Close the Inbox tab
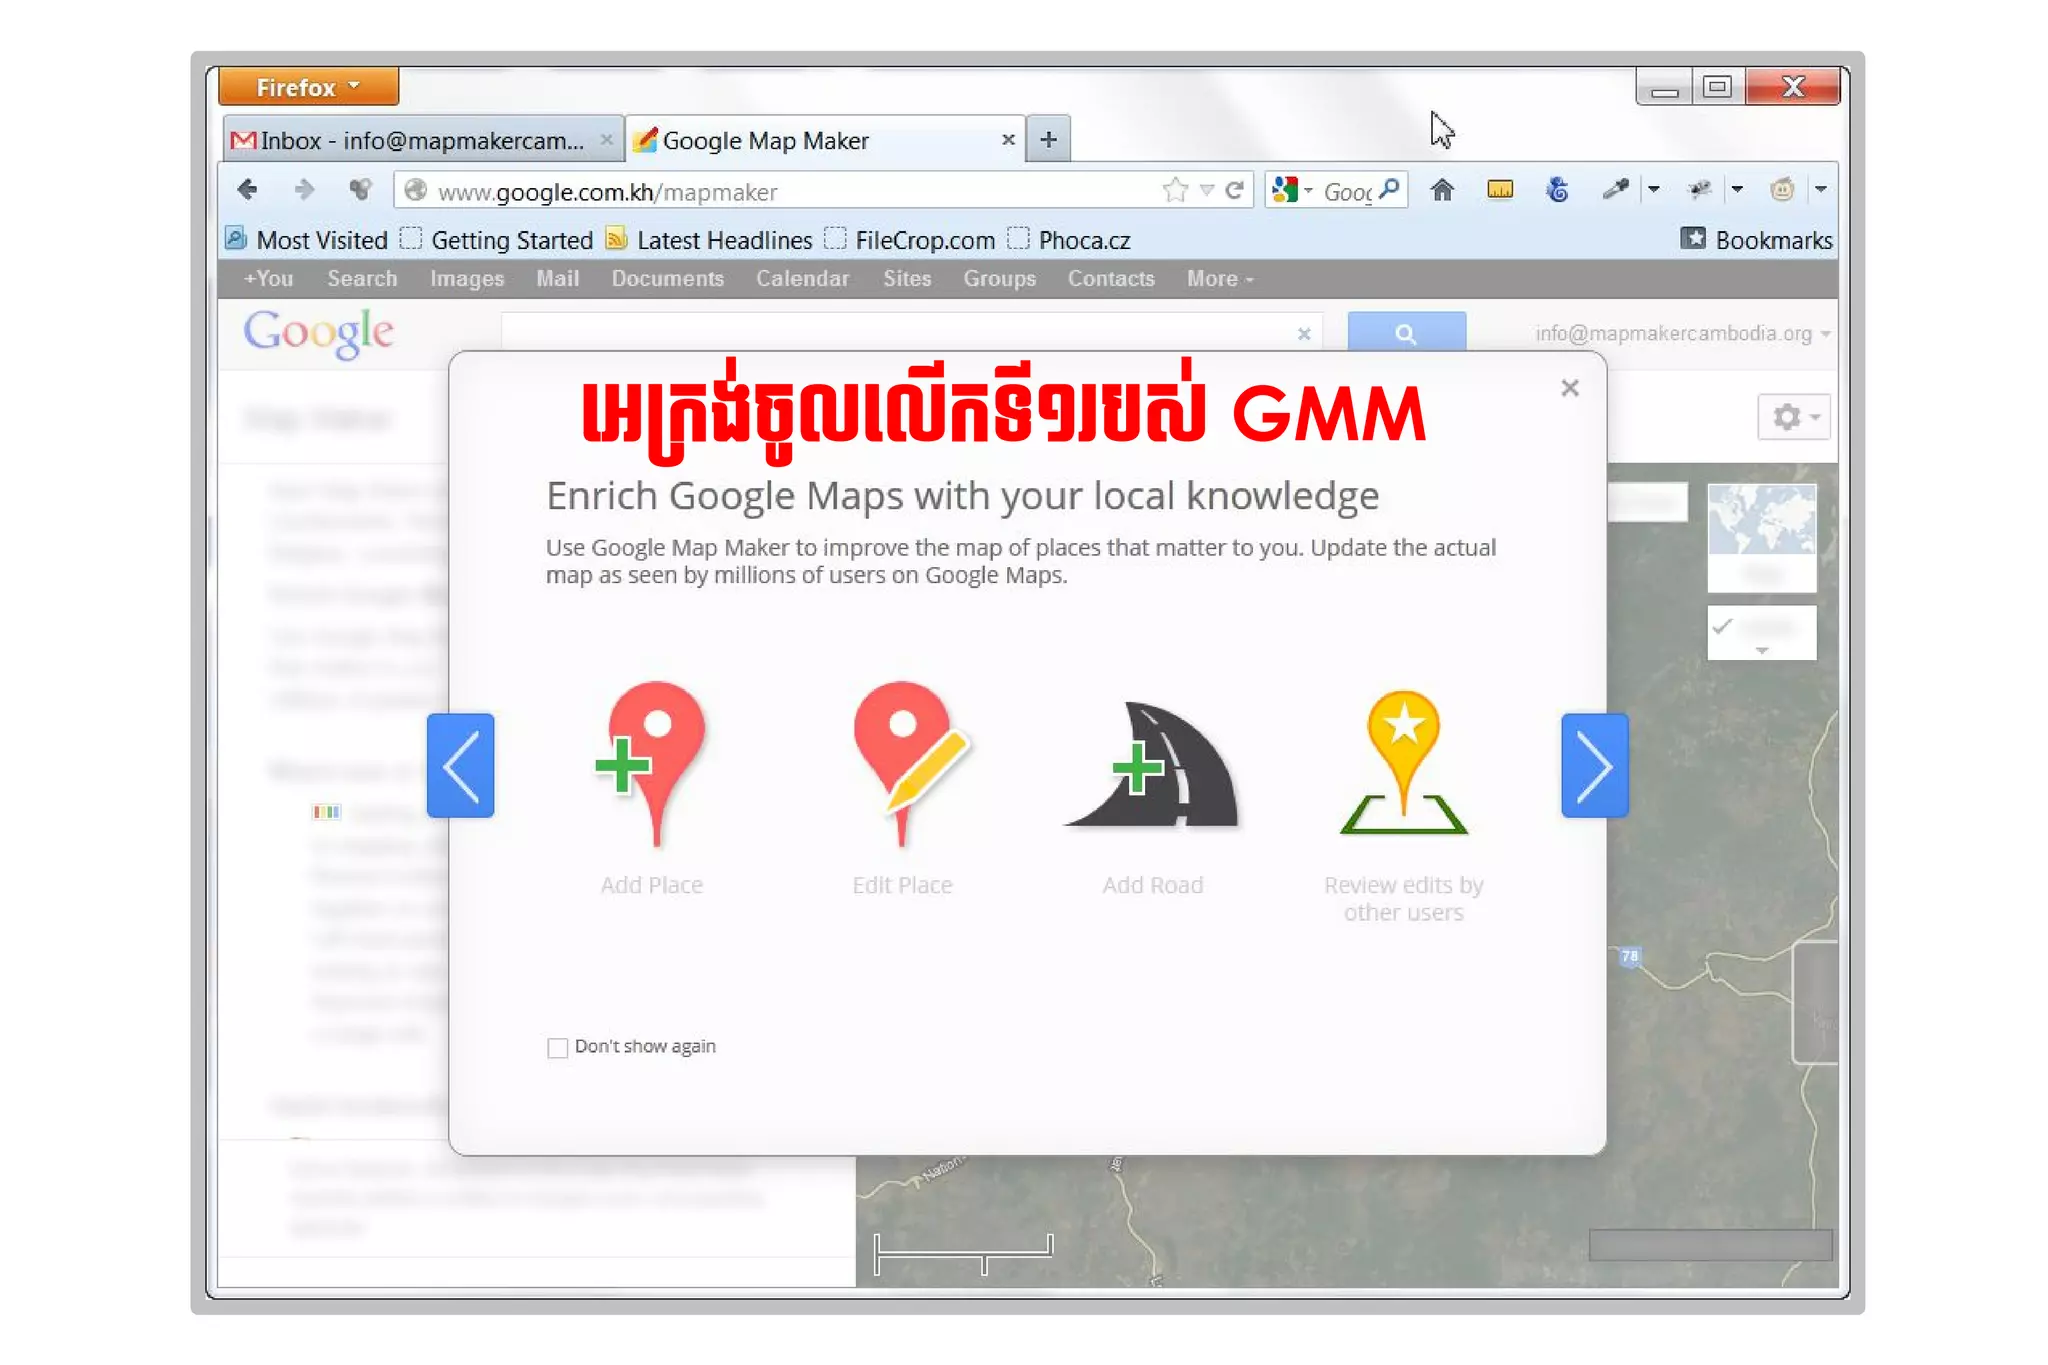This screenshot has height=1365, width=2048. (x=606, y=140)
